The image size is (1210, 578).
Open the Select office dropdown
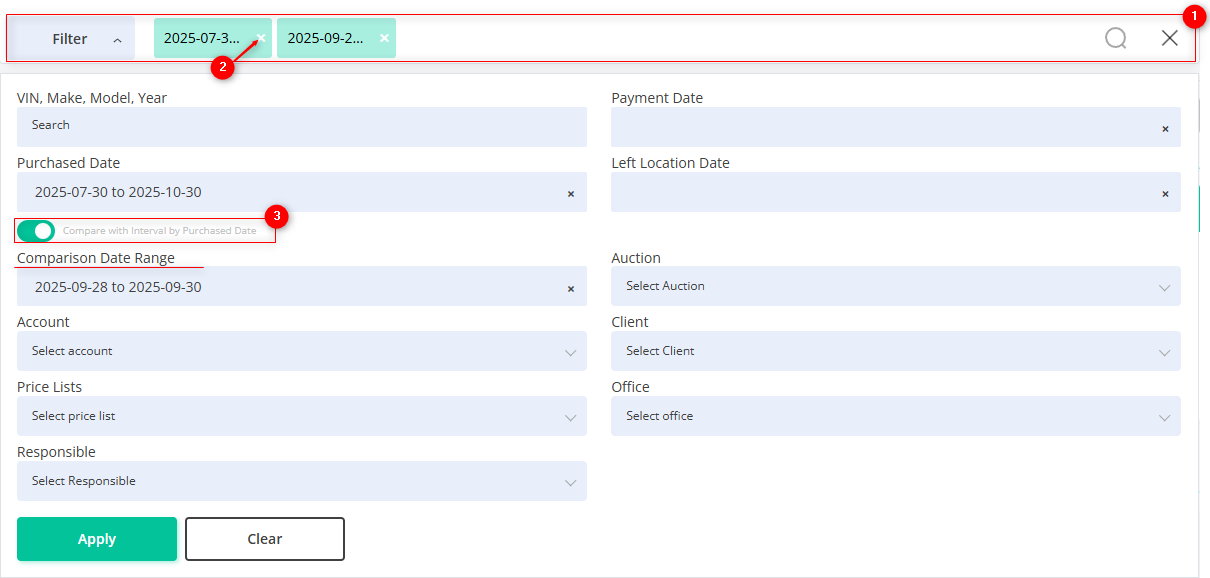click(895, 416)
